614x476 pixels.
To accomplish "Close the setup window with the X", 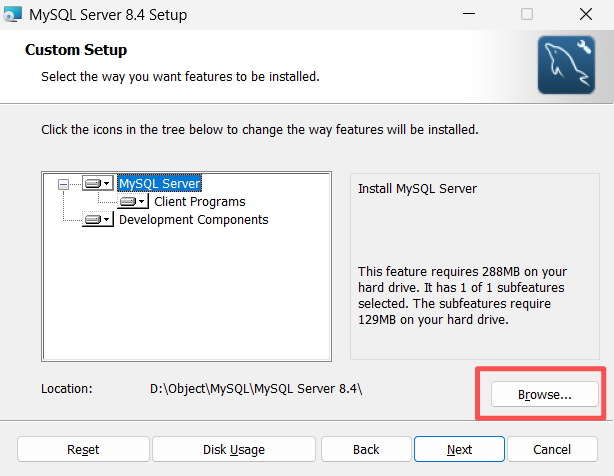I will pos(585,15).
